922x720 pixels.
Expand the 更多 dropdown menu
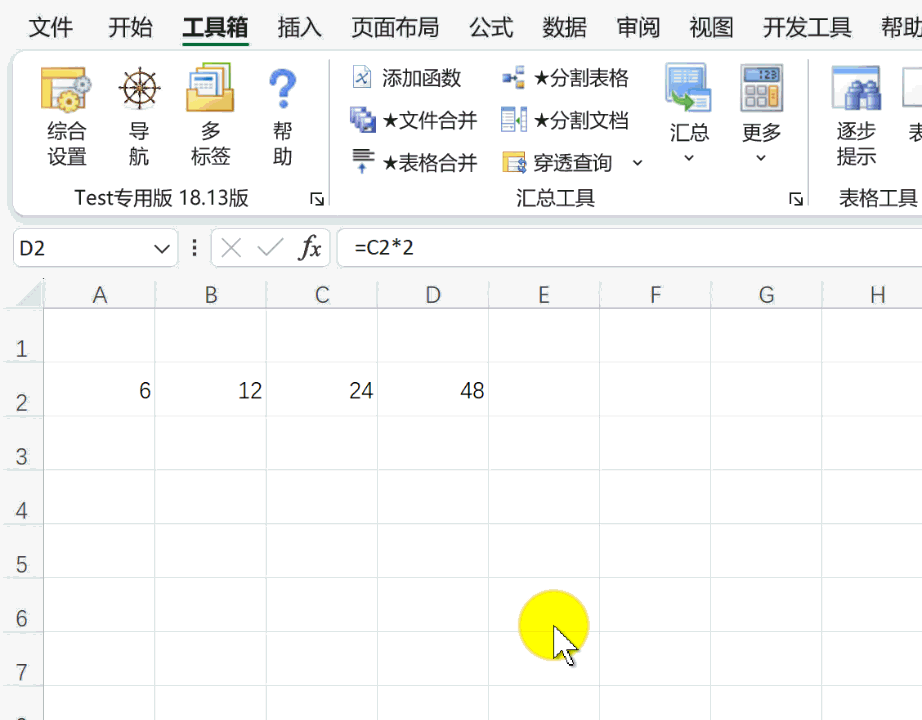[x=761, y=114]
